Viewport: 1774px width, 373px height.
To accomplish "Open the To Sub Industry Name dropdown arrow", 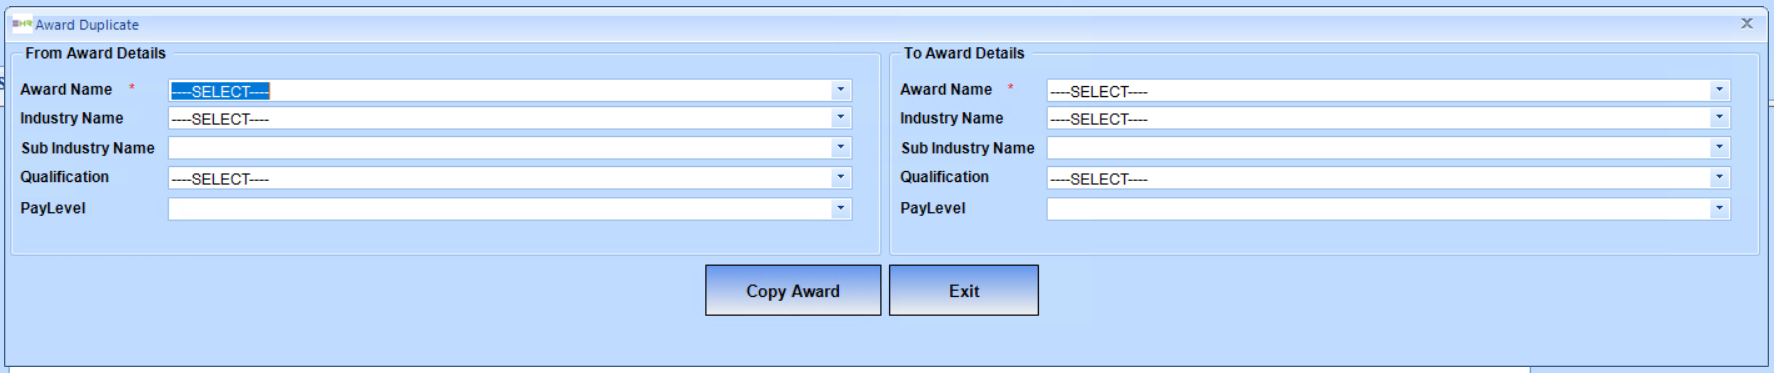I will (x=1719, y=148).
